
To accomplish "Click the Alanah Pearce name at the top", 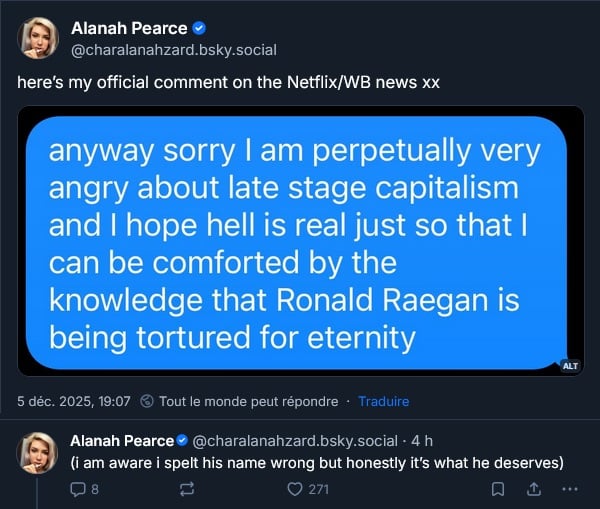I will pos(129,30).
